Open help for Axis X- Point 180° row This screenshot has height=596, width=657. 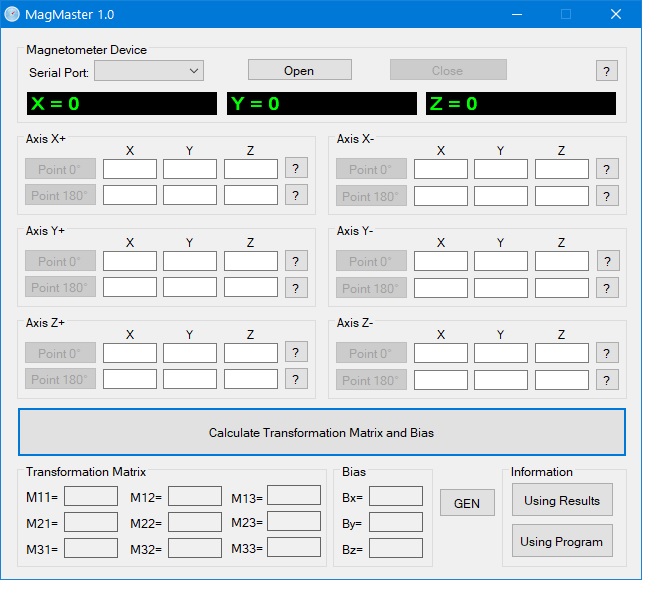607,196
